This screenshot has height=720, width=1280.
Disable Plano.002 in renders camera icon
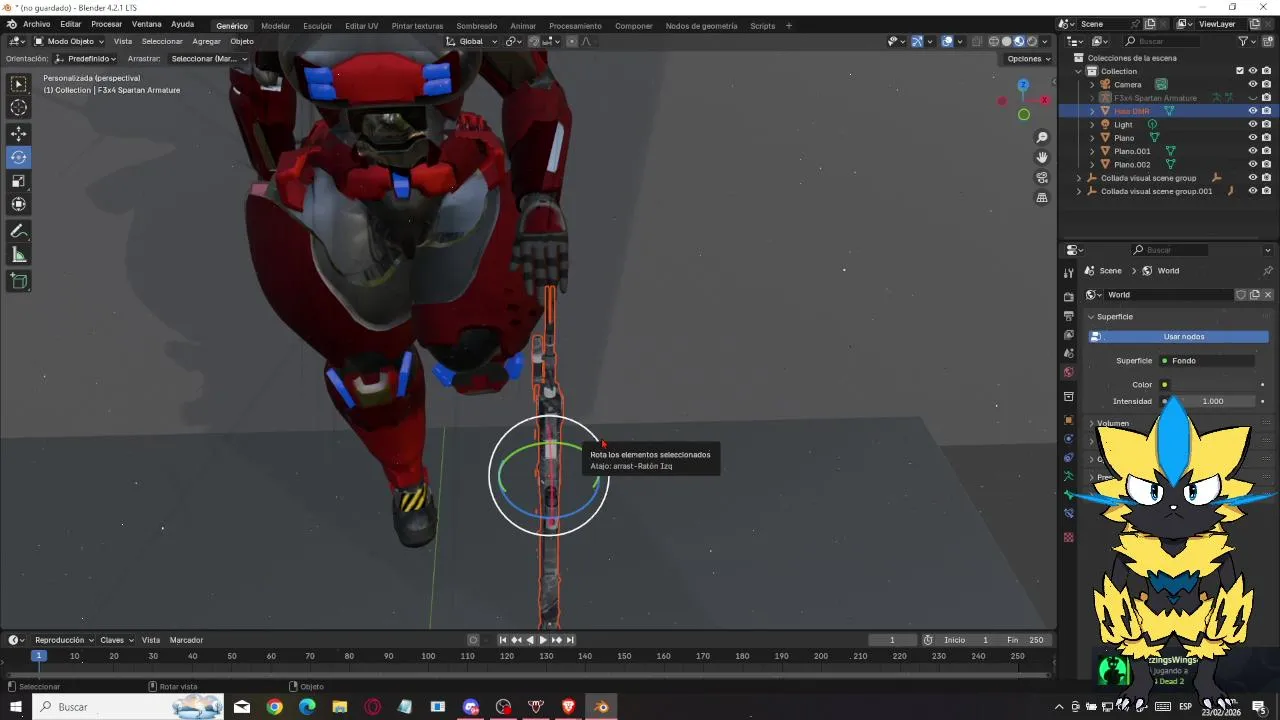click(1266, 164)
